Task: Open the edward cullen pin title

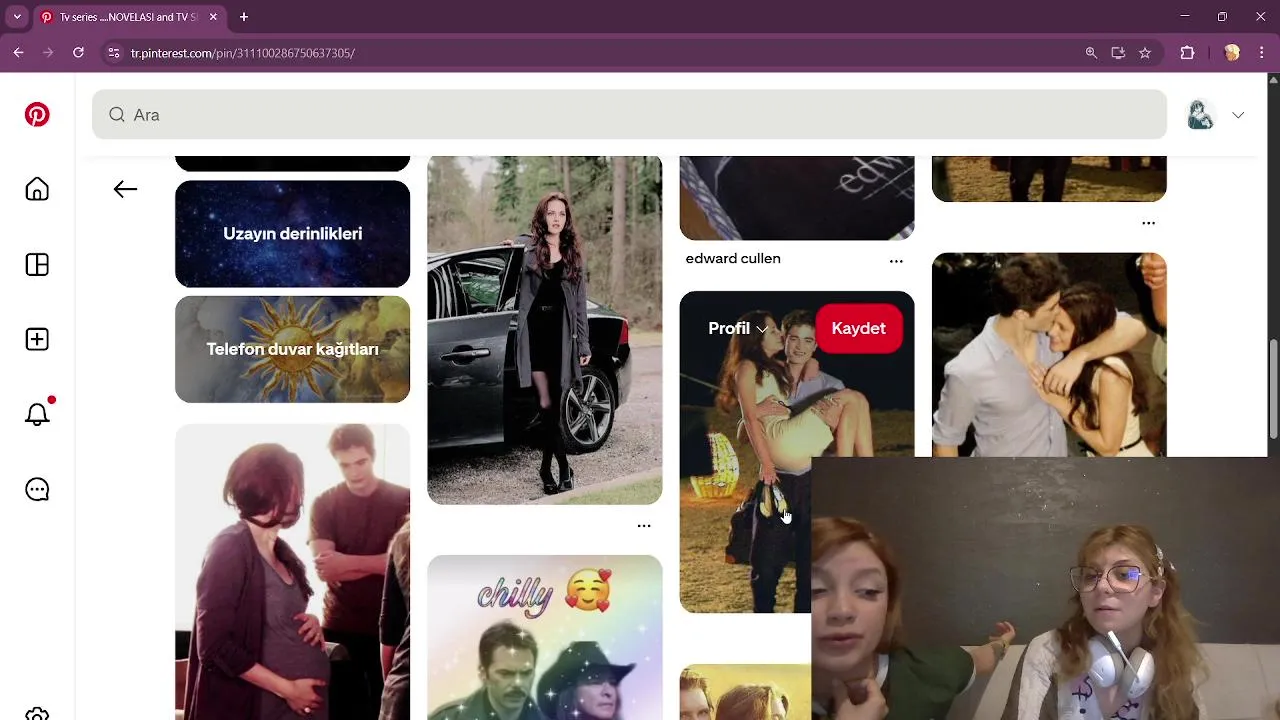Action: click(x=733, y=258)
